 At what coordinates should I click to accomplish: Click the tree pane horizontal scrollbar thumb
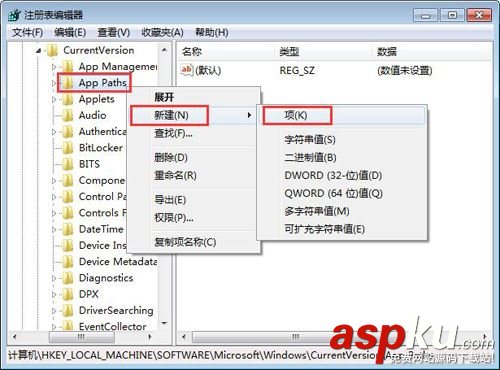pyautogui.click(x=81, y=337)
